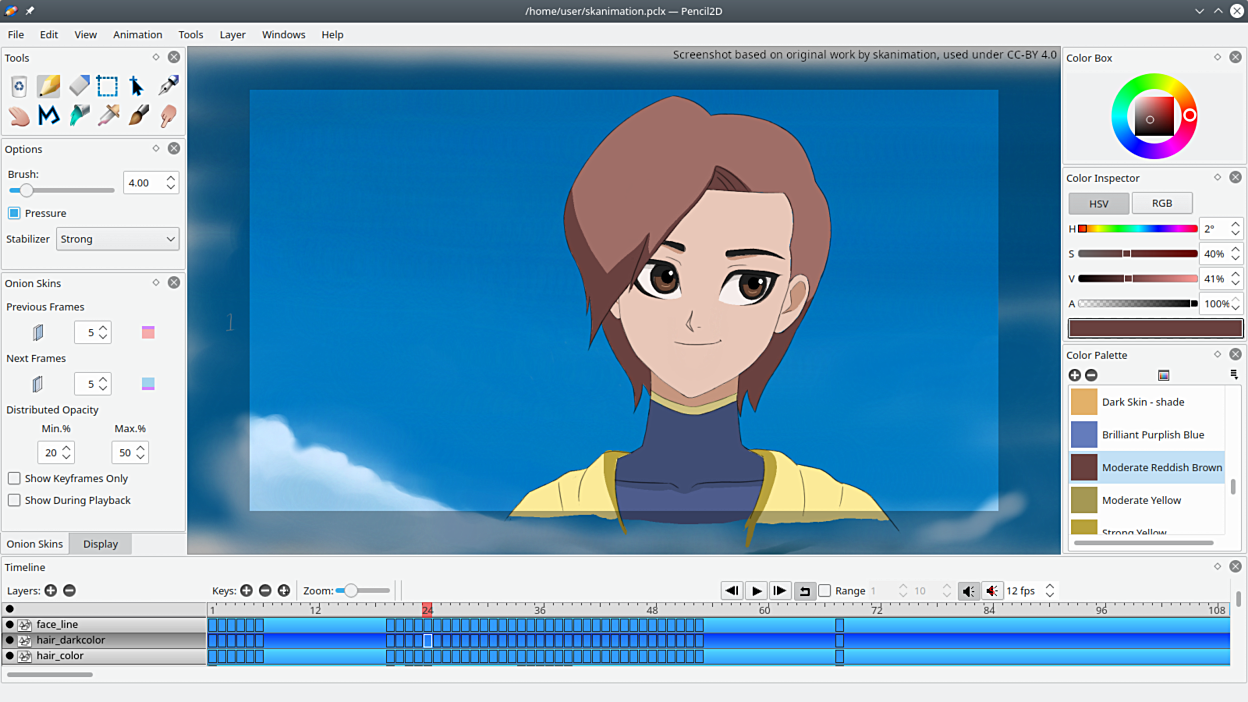The image size is (1248, 702).
Task: Disable the Pressure checkbox
Action: point(14,213)
